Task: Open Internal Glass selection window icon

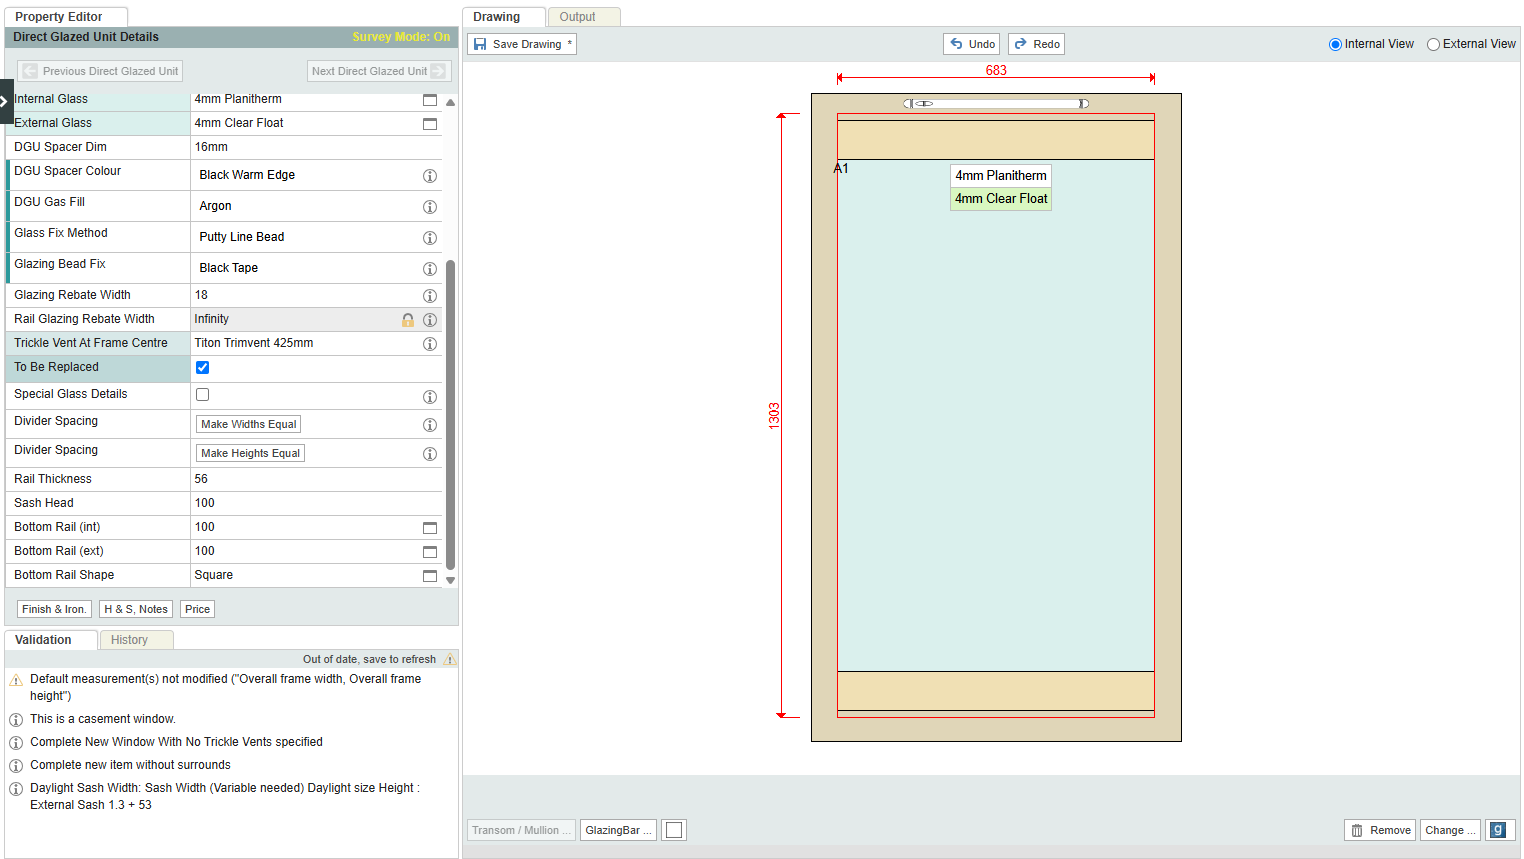Action: click(x=430, y=100)
